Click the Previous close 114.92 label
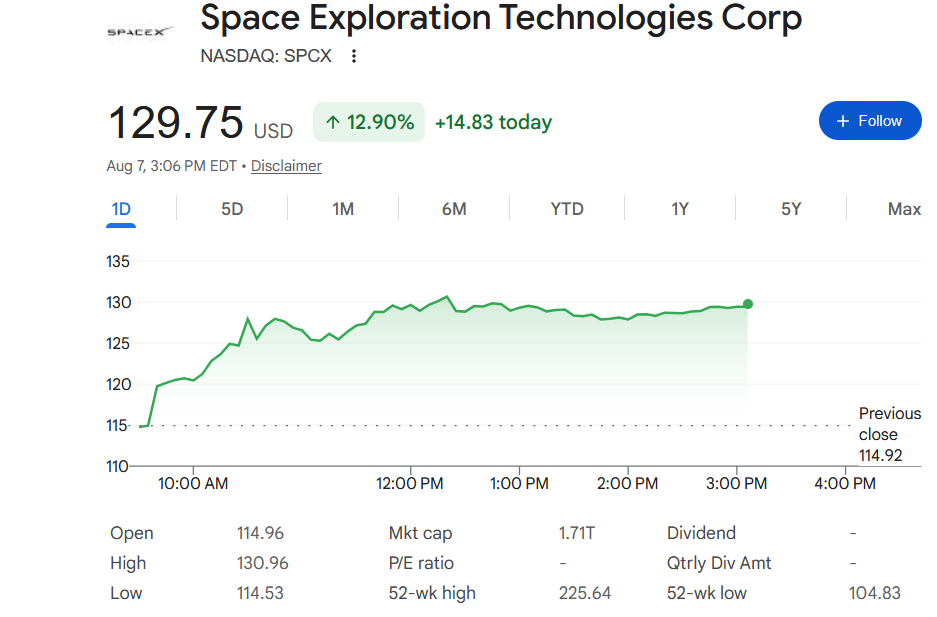This screenshot has width=937, height=617. [x=889, y=434]
